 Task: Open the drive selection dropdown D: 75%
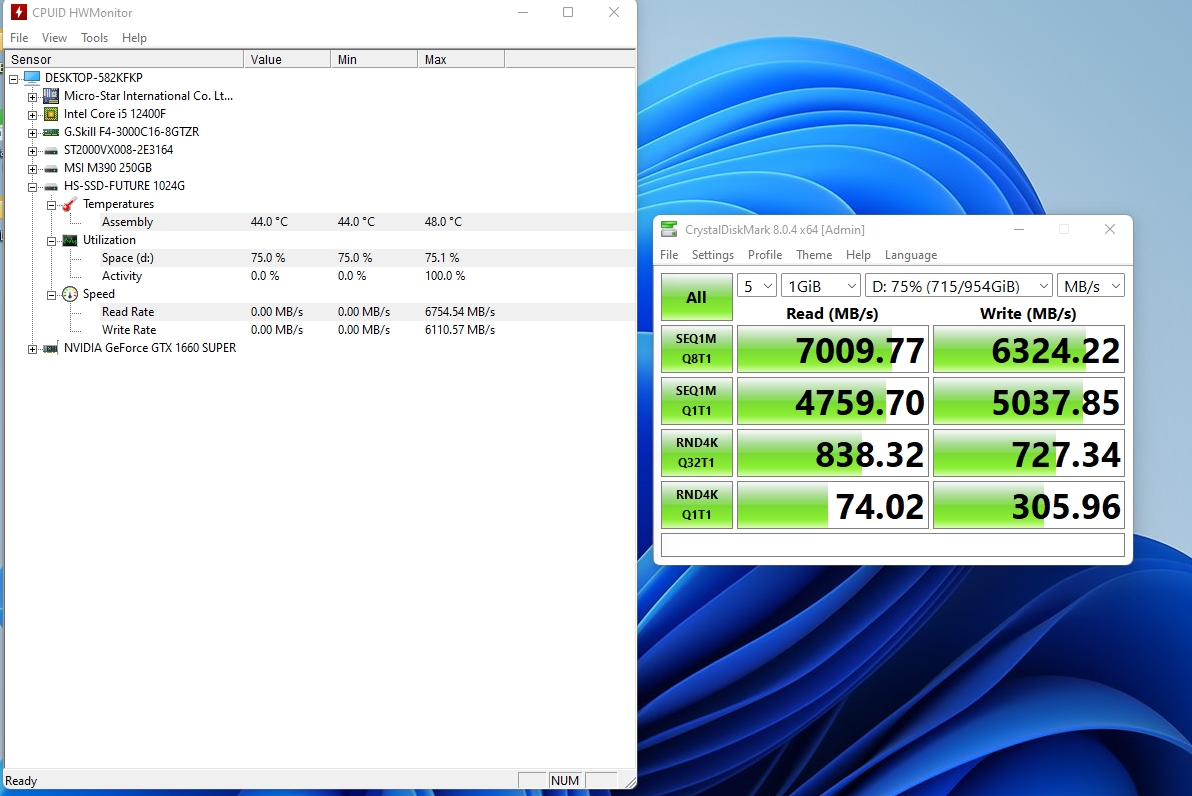(x=958, y=286)
